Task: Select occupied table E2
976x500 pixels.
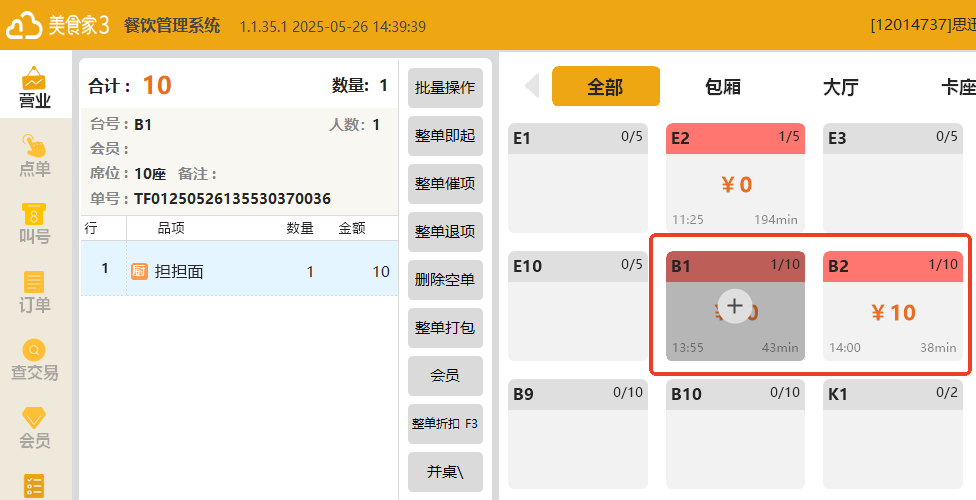Action: coord(735,177)
